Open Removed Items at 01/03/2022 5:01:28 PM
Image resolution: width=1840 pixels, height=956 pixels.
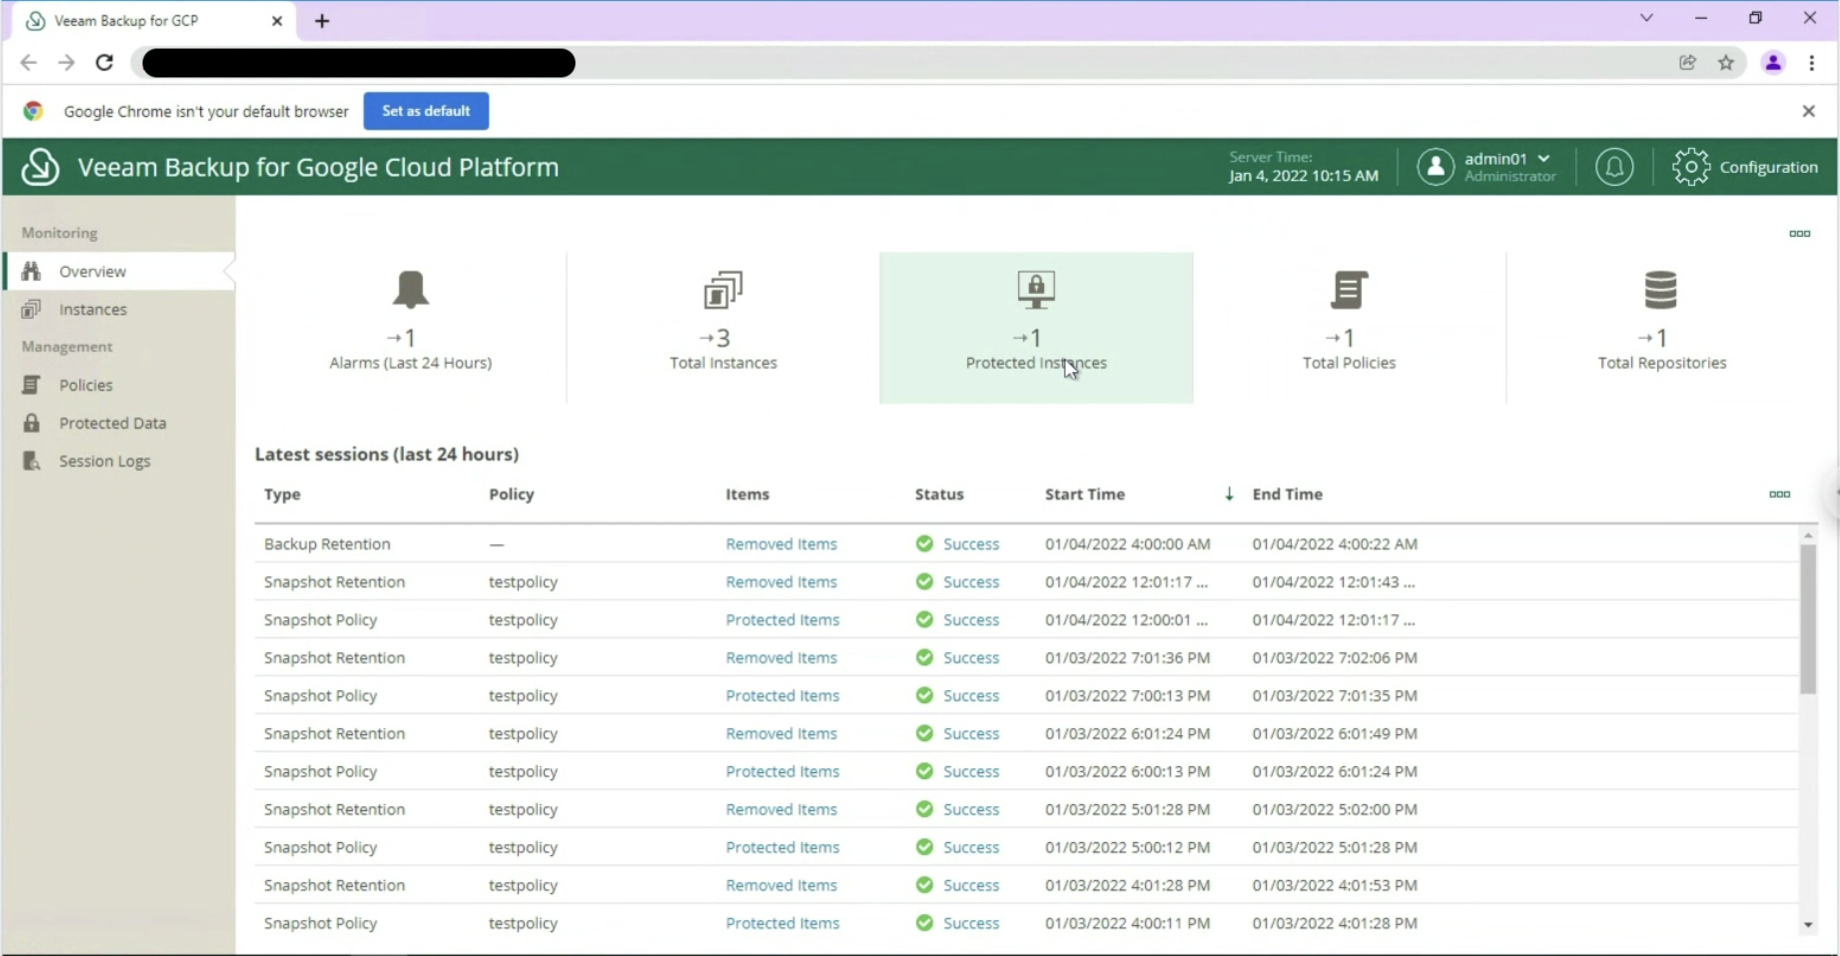(x=781, y=810)
